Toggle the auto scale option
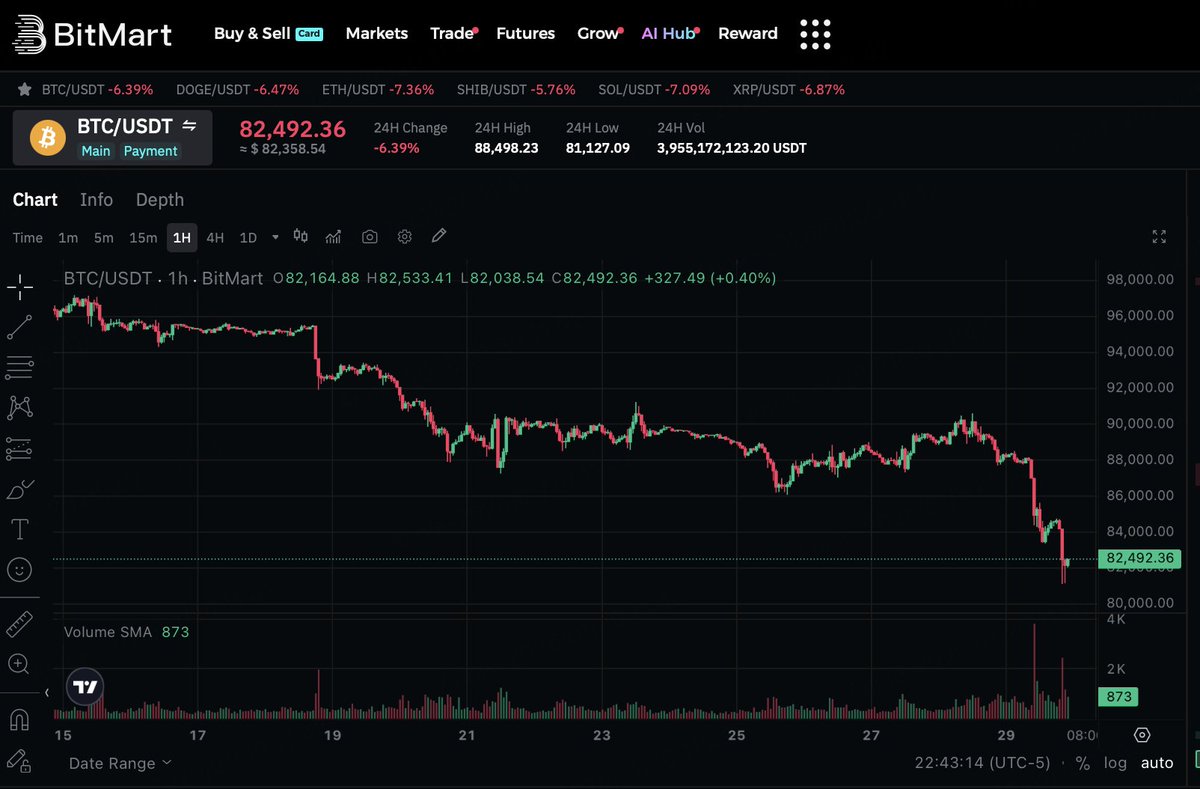 [x=1156, y=762]
